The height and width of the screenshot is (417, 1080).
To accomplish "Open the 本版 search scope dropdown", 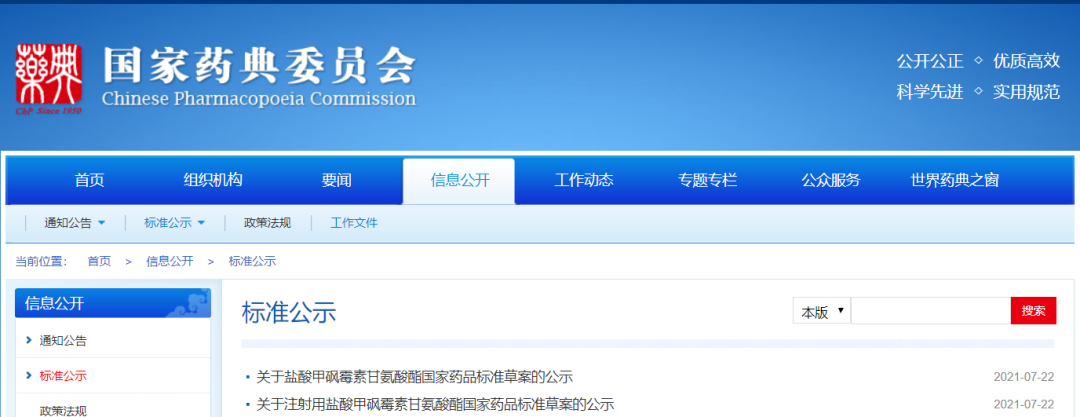I will pos(821,311).
